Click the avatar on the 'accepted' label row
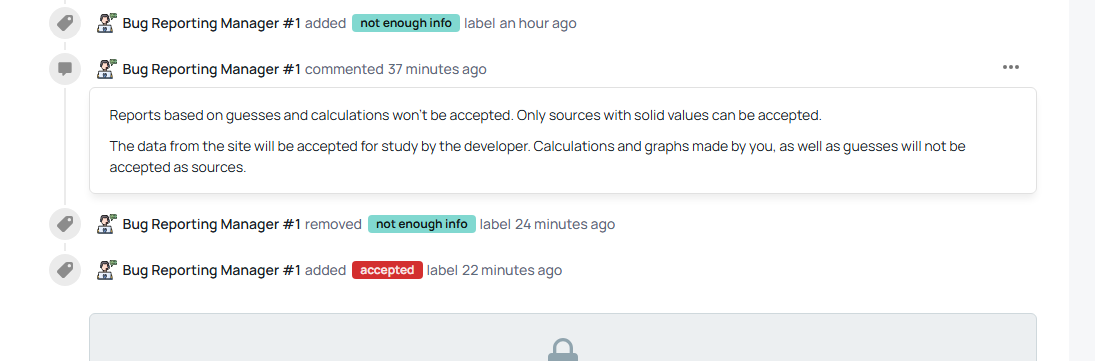 point(107,270)
